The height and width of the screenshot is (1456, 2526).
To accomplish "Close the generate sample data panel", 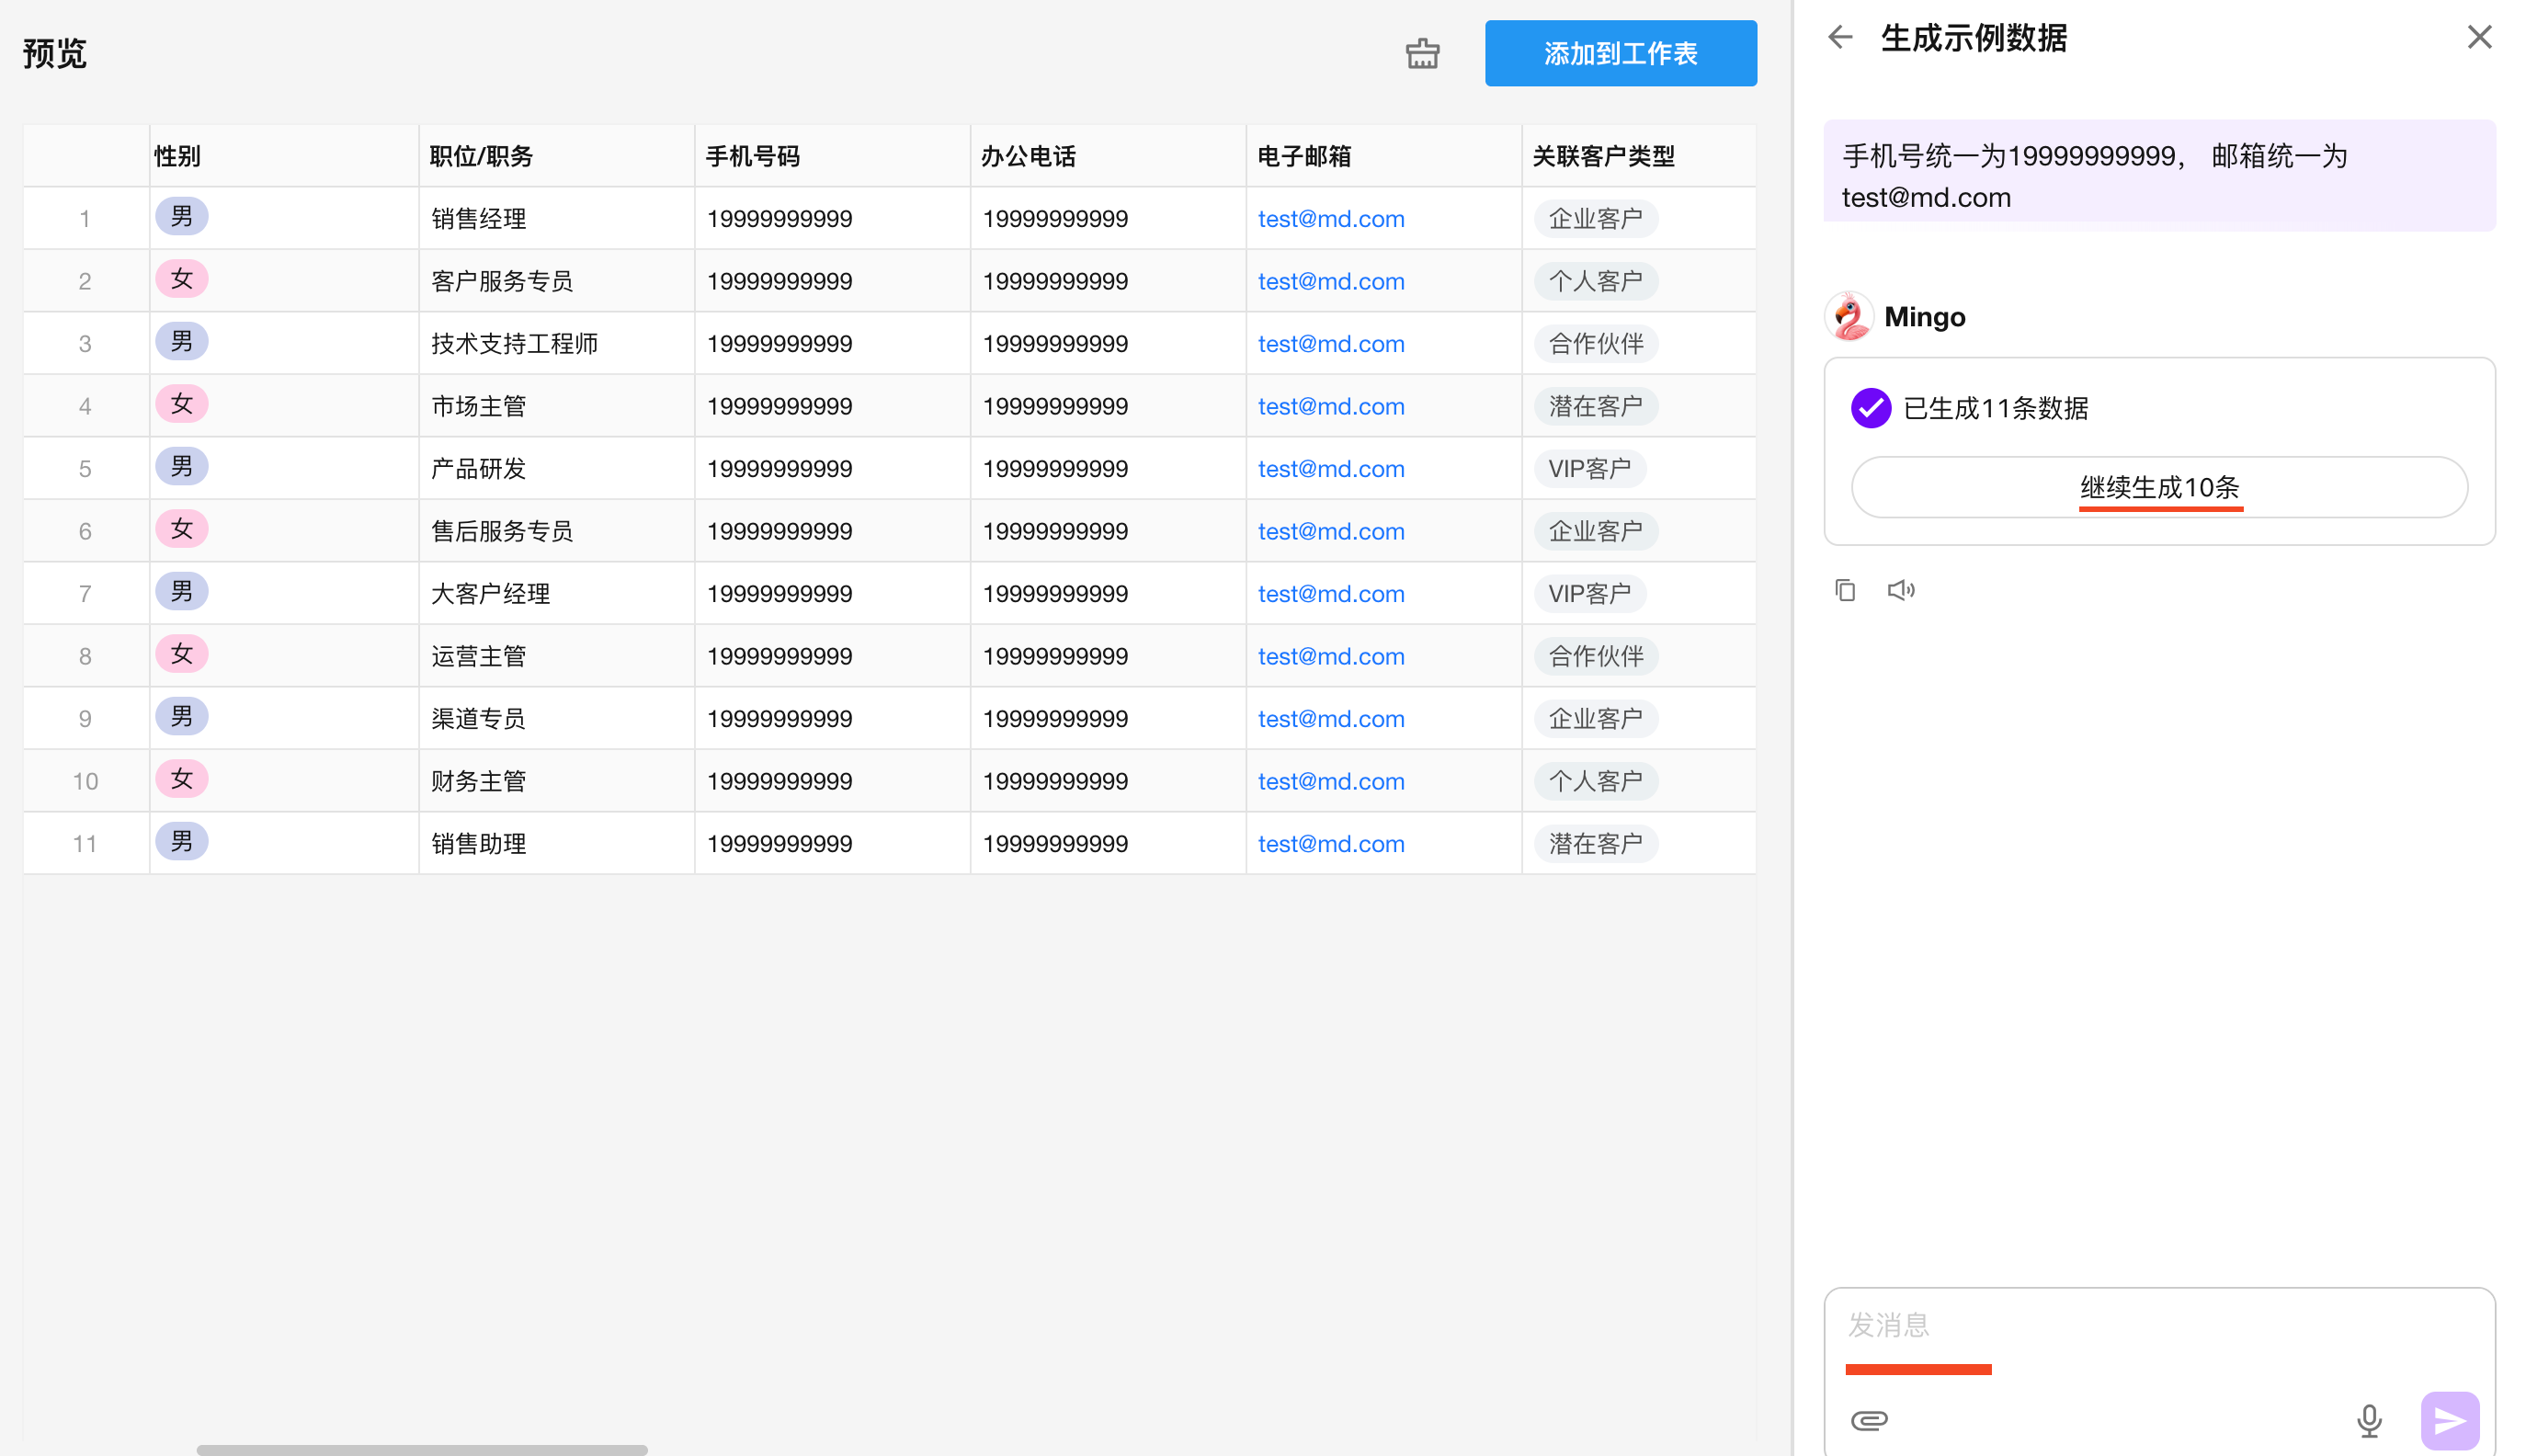I will [2478, 38].
